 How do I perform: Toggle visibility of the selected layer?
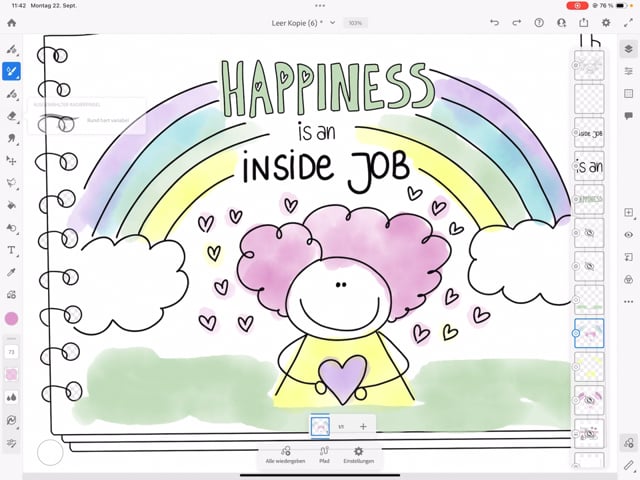(629, 235)
